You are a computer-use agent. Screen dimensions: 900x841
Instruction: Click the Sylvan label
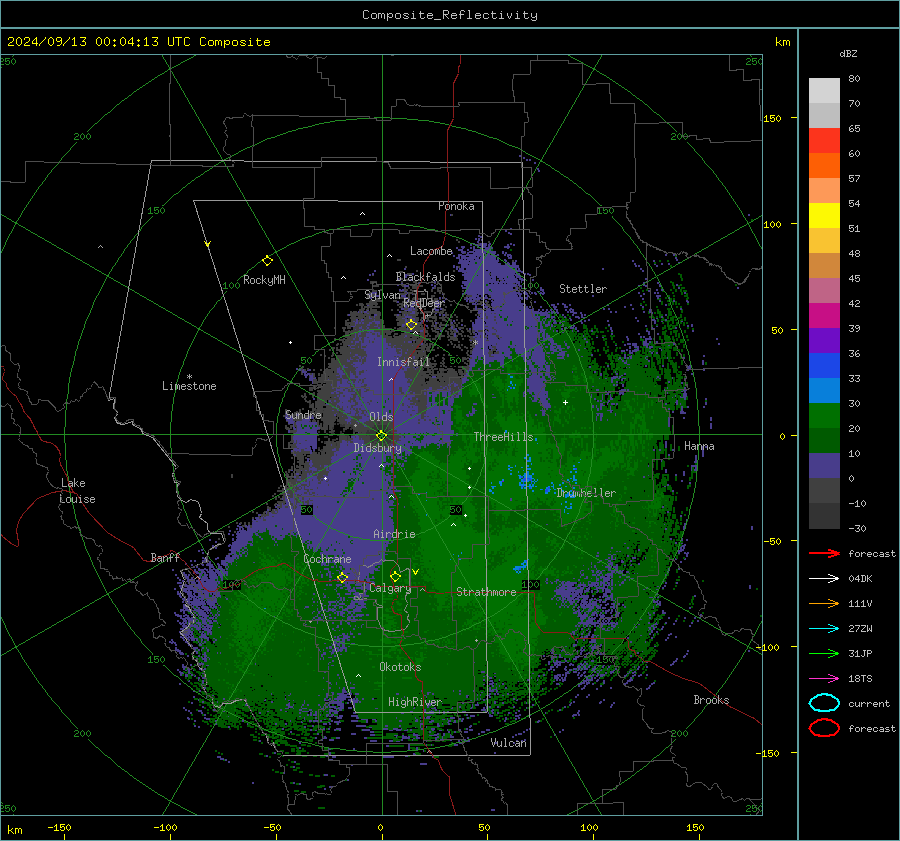[382, 294]
